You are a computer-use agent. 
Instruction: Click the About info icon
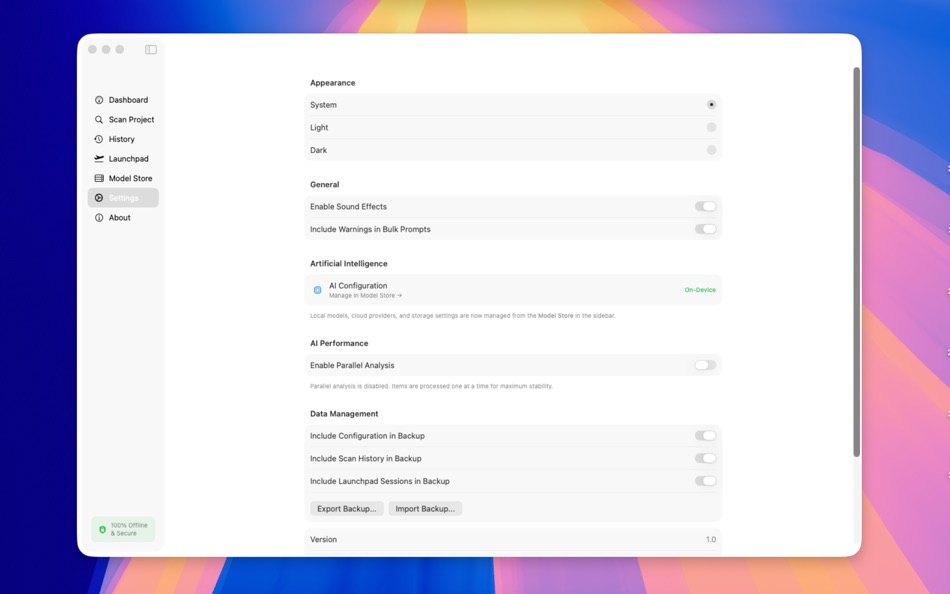98,217
